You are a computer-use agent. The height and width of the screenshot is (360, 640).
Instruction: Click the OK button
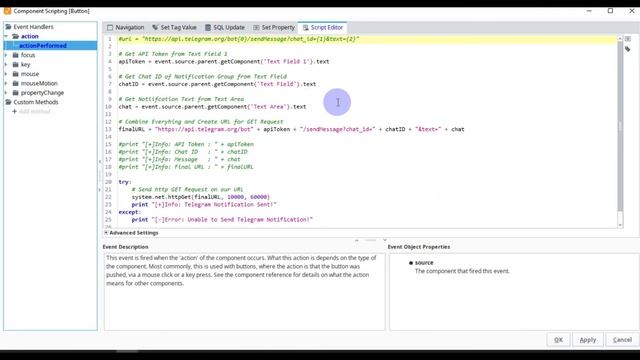tap(558, 340)
